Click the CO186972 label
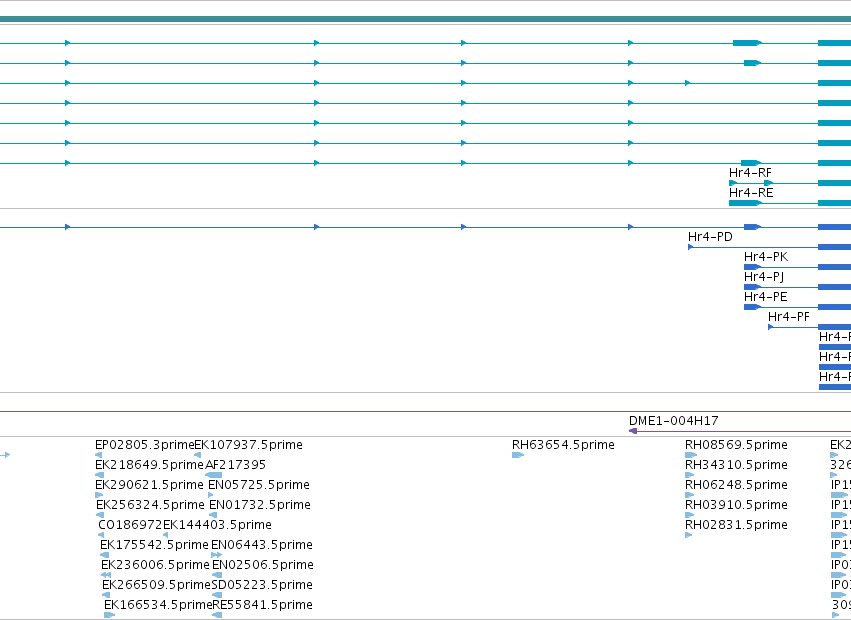This screenshot has width=851, height=620. 130,525
